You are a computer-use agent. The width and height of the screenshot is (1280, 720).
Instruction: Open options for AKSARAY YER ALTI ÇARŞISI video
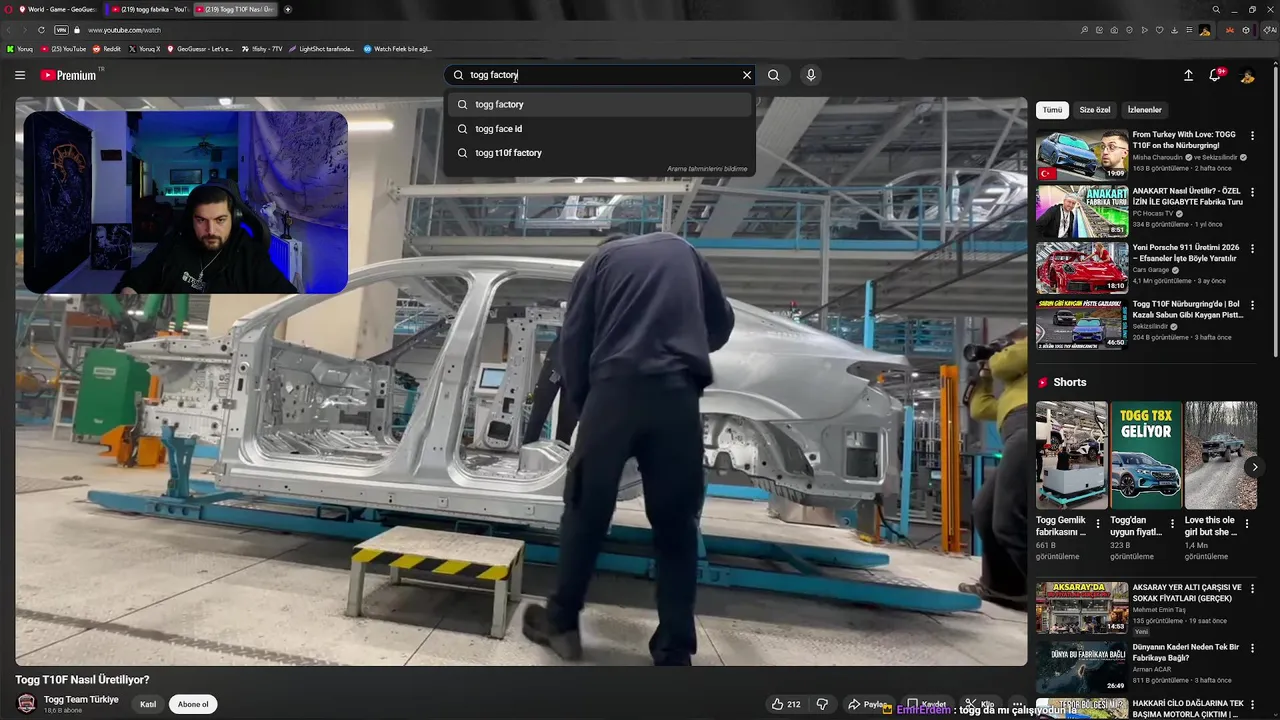(1252, 588)
